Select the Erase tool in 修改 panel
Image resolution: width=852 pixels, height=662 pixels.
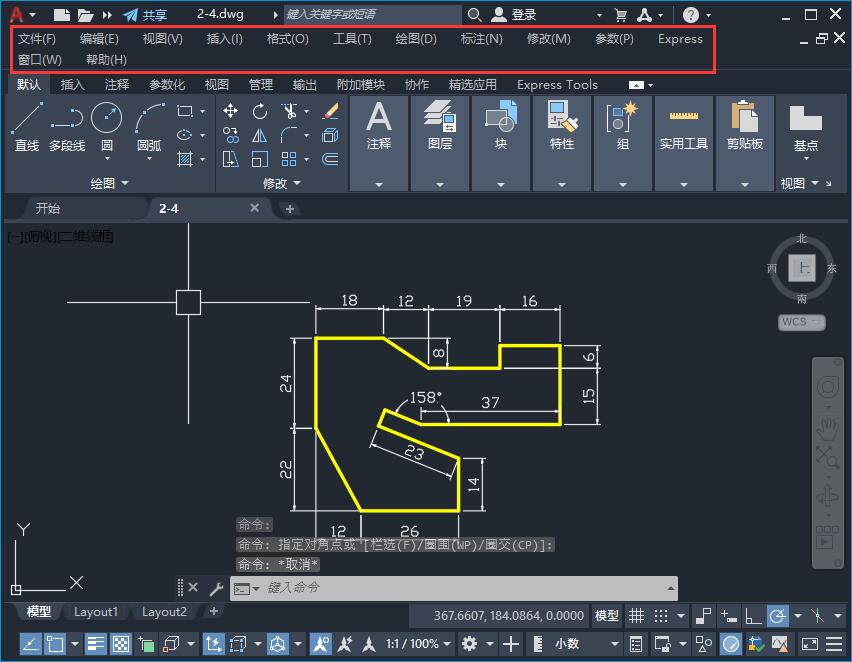[x=332, y=111]
